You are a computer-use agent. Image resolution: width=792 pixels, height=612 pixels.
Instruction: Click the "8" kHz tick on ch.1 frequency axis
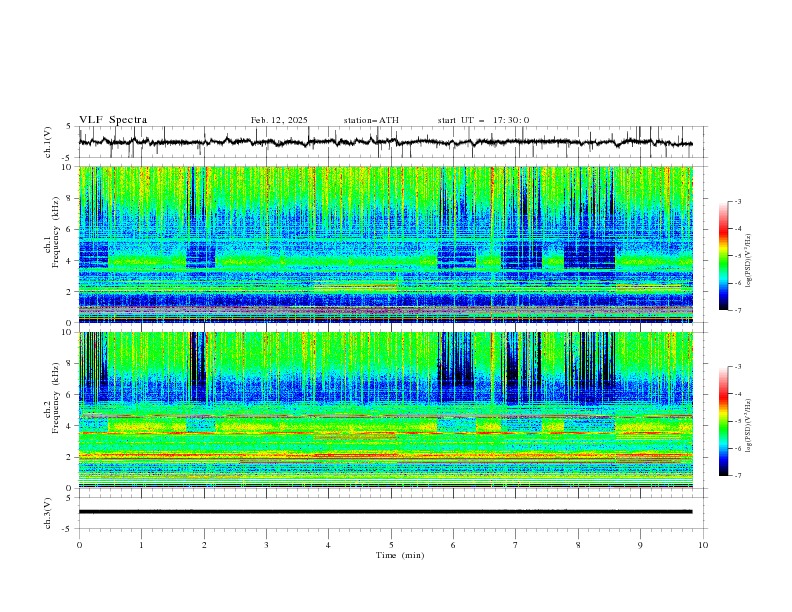pos(69,198)
